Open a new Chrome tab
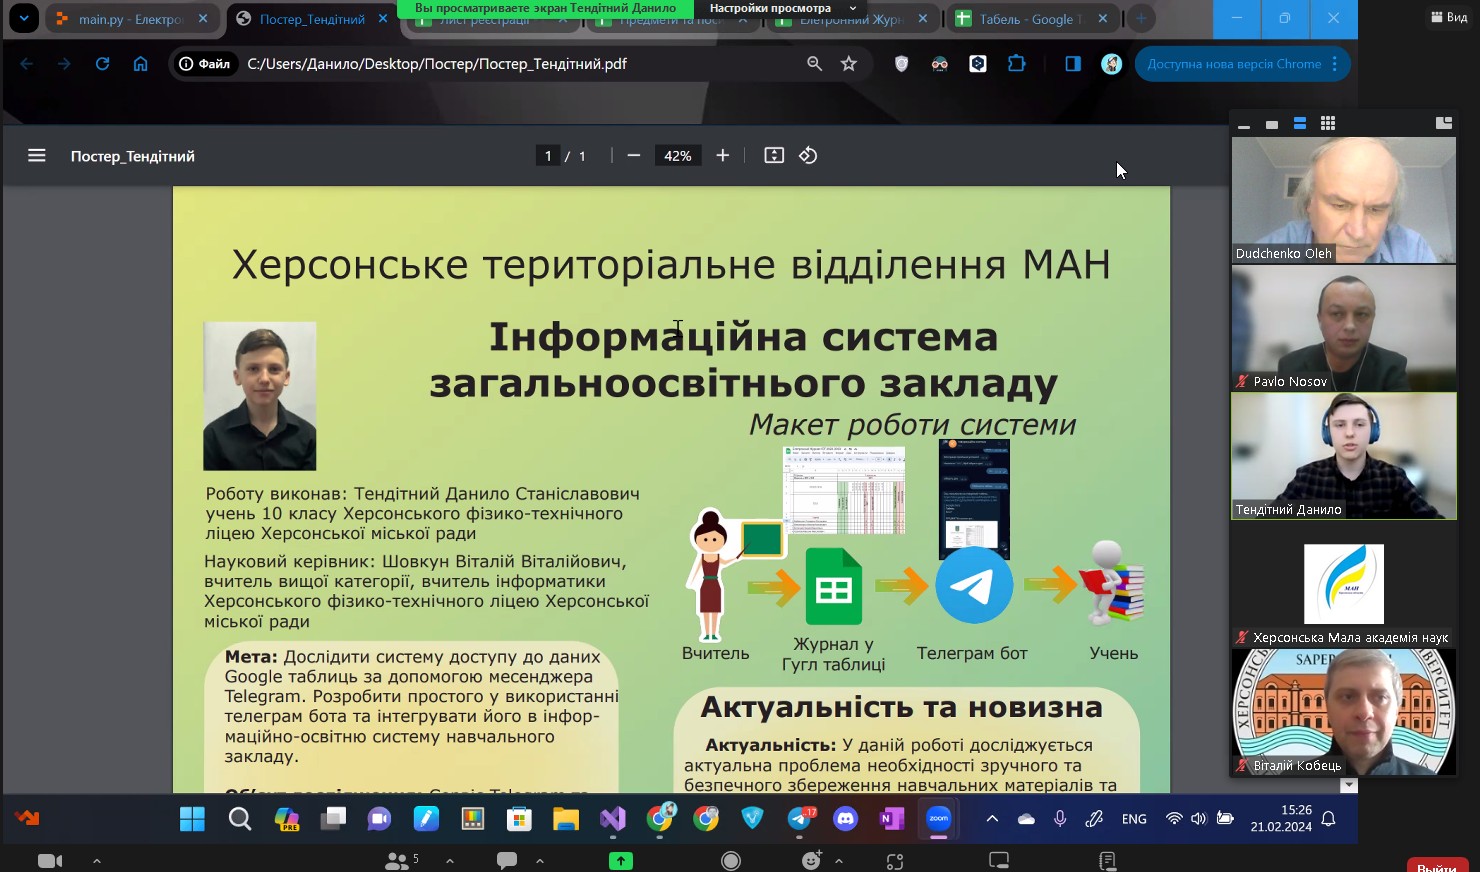The image size is (1480, 872). pos(1141,19)
